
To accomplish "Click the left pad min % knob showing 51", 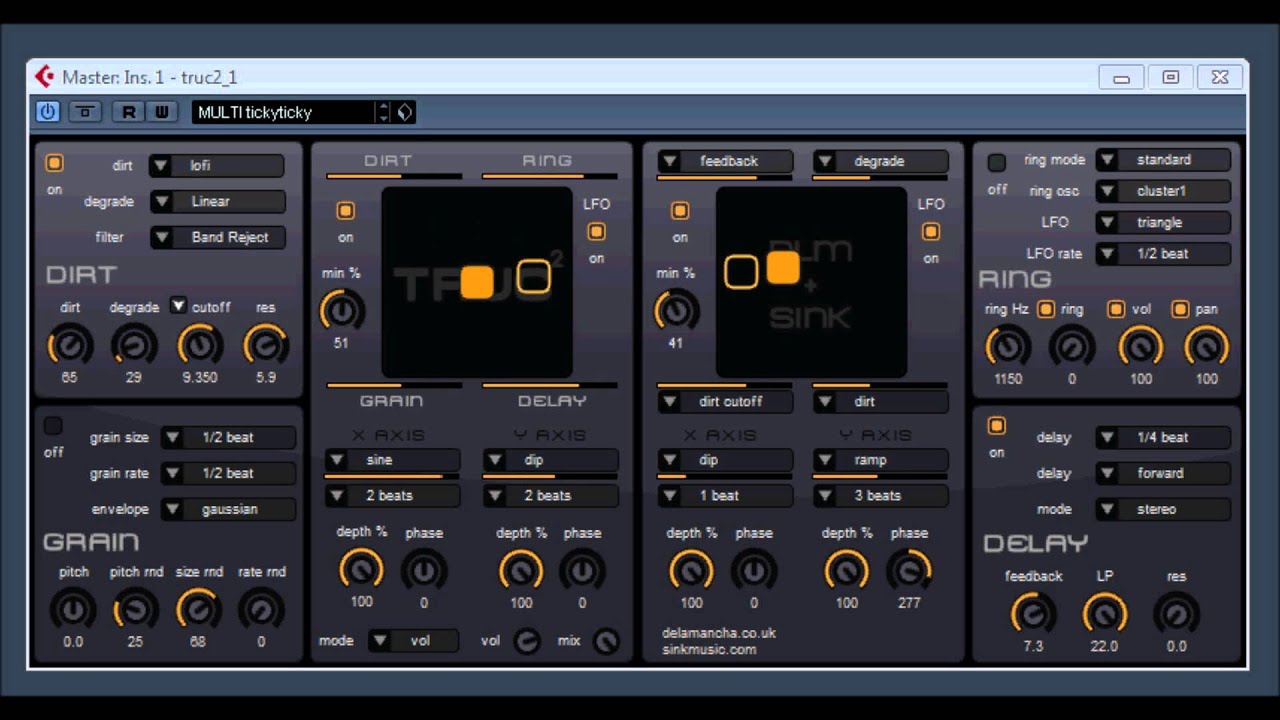I will pos(342,312).
